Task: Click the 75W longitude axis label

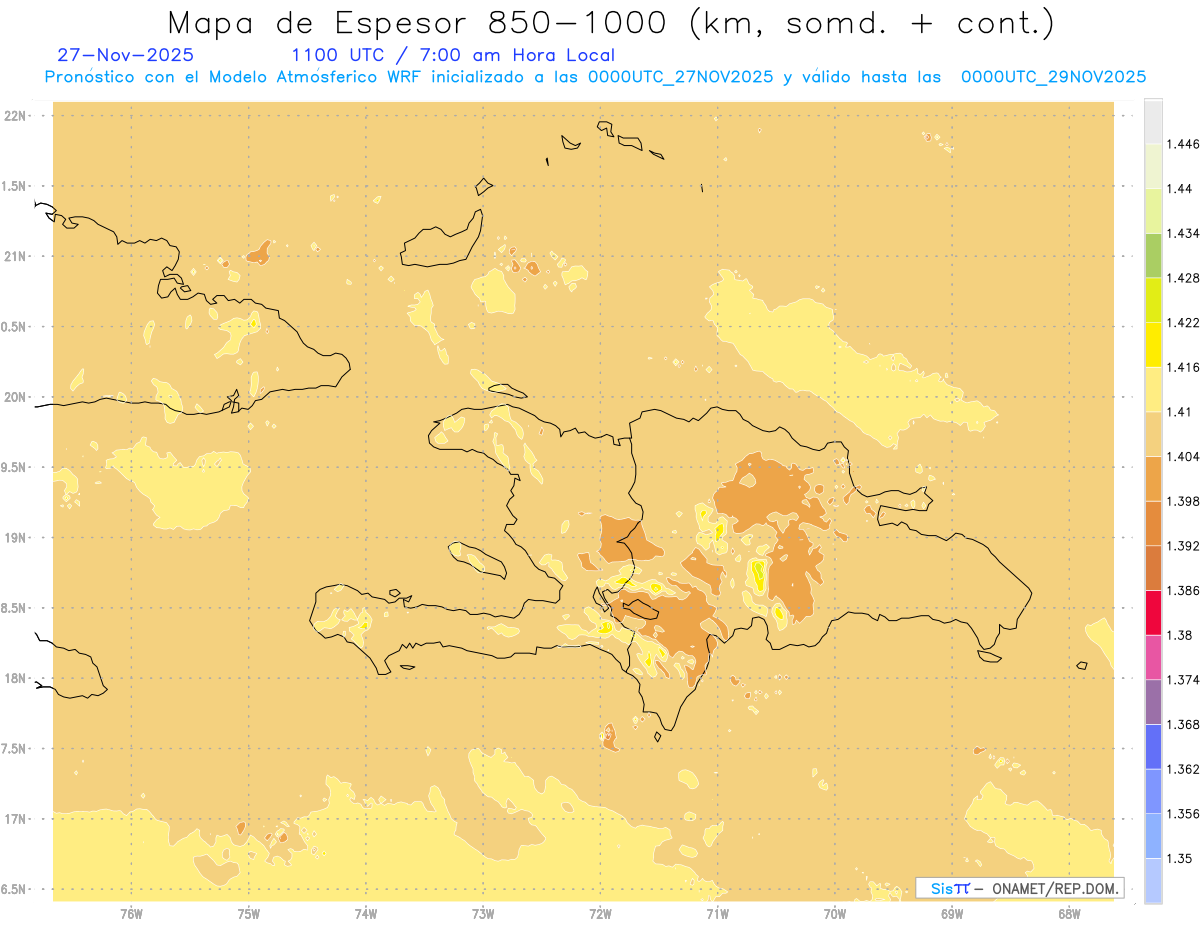Action: click(248, 913)
